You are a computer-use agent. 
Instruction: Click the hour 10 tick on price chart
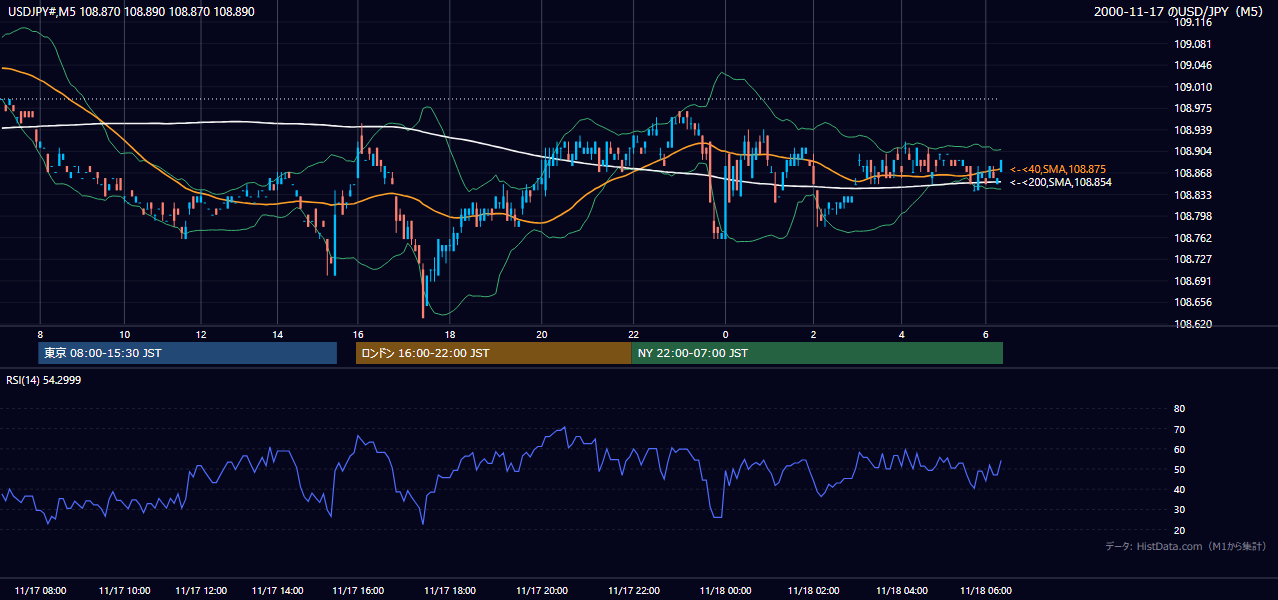(125, 335)
